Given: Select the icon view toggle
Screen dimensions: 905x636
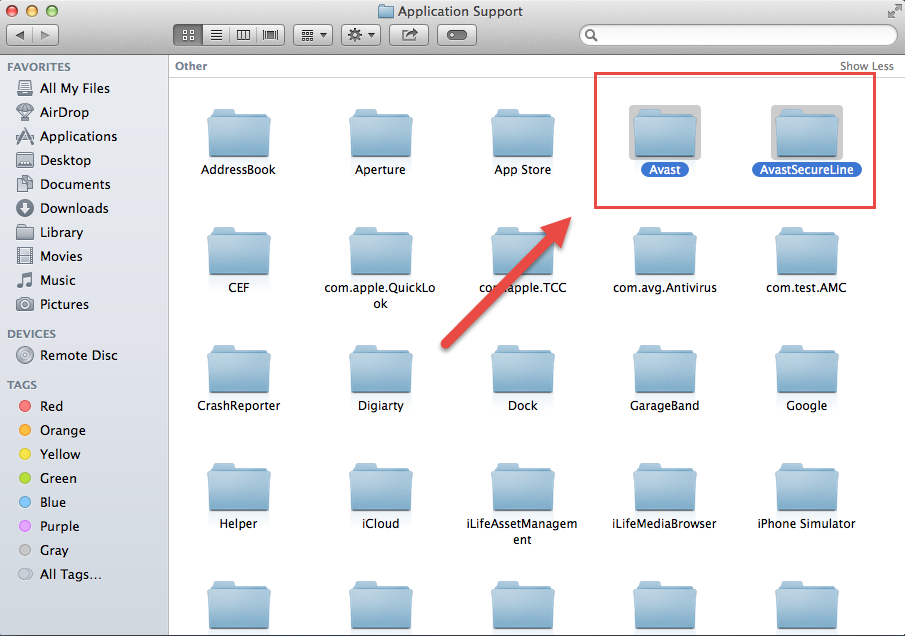Looking at the screenshot, I should 188,34.
